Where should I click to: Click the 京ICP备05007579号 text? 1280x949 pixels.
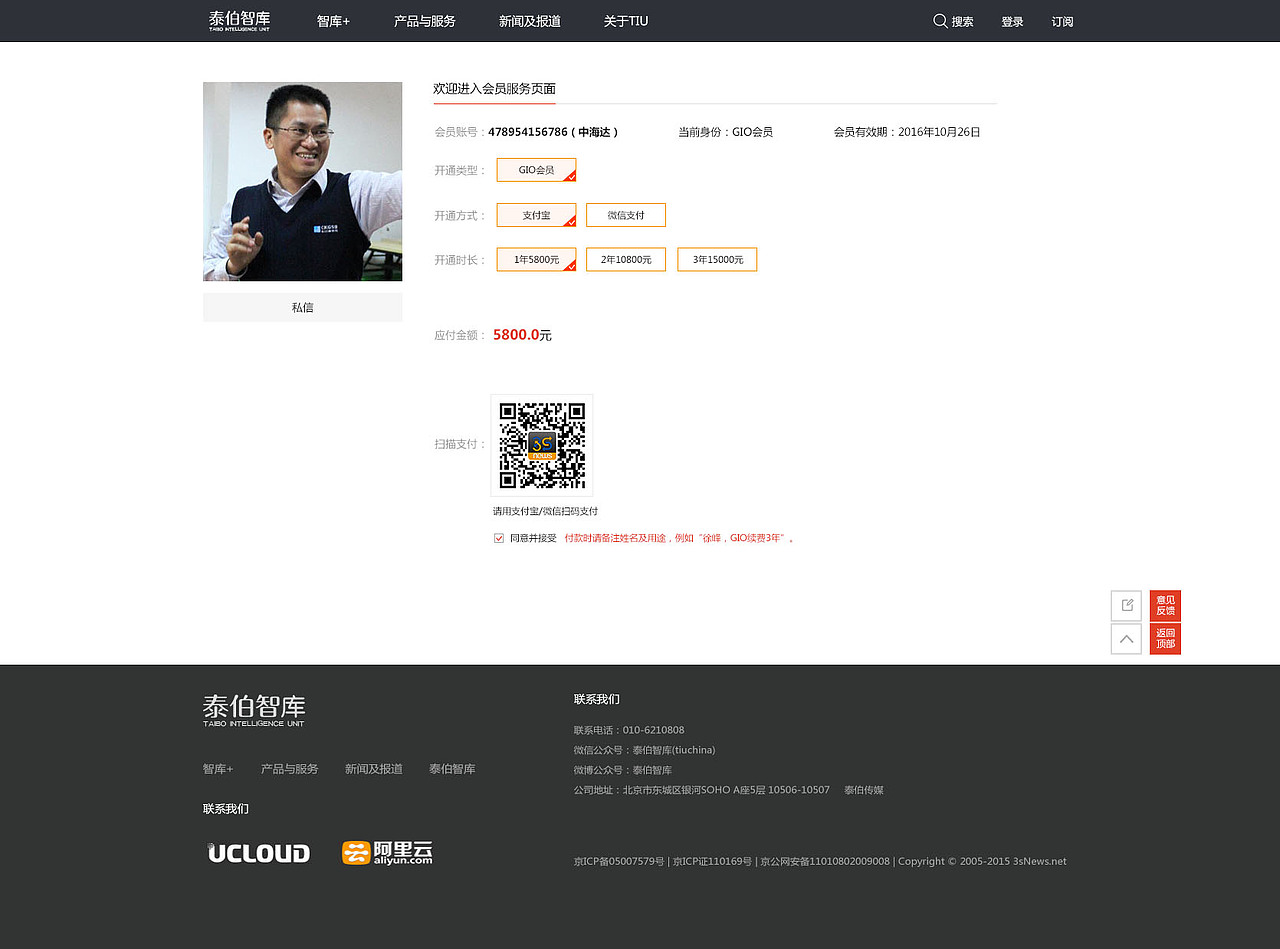pyautogui.click(x=619, y=861)
